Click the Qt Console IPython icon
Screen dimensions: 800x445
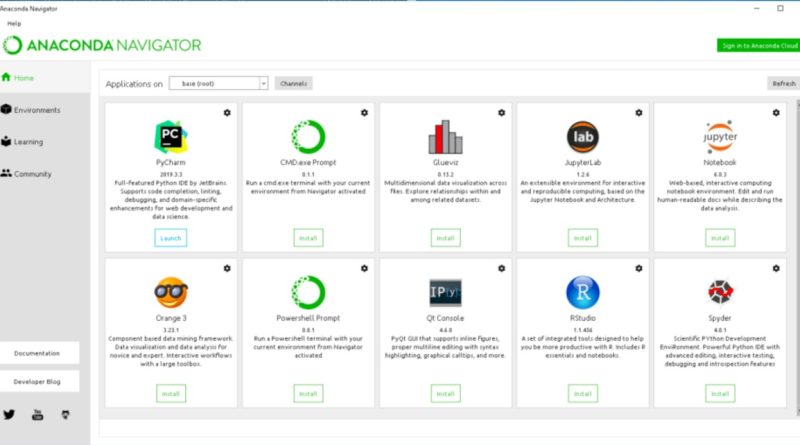coord(445,292)
